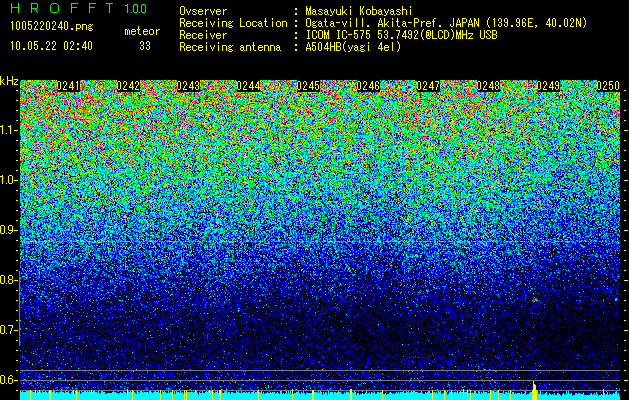
Task: Click the 0247 time marker
Action: point(428,86)
